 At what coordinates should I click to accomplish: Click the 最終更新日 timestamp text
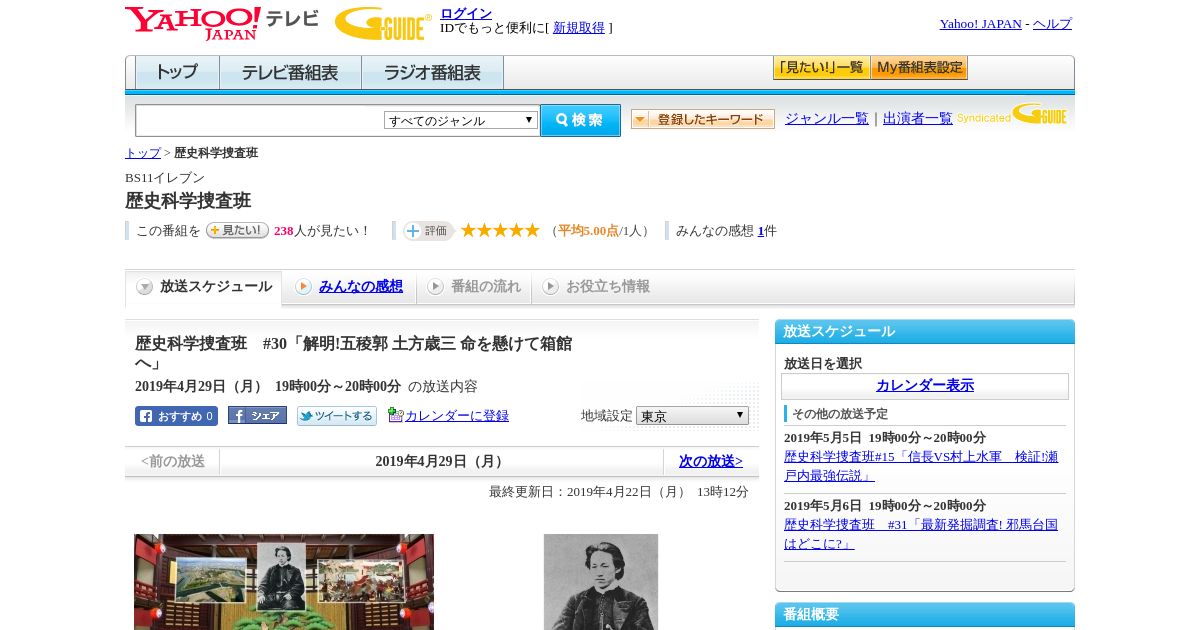(619, 492)
